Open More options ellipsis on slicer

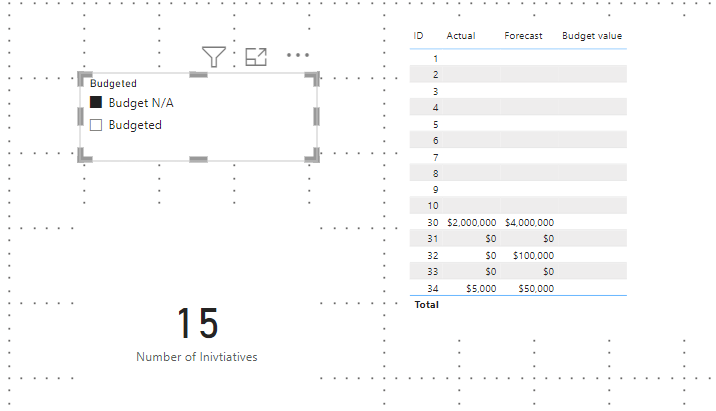coord(298,55)
